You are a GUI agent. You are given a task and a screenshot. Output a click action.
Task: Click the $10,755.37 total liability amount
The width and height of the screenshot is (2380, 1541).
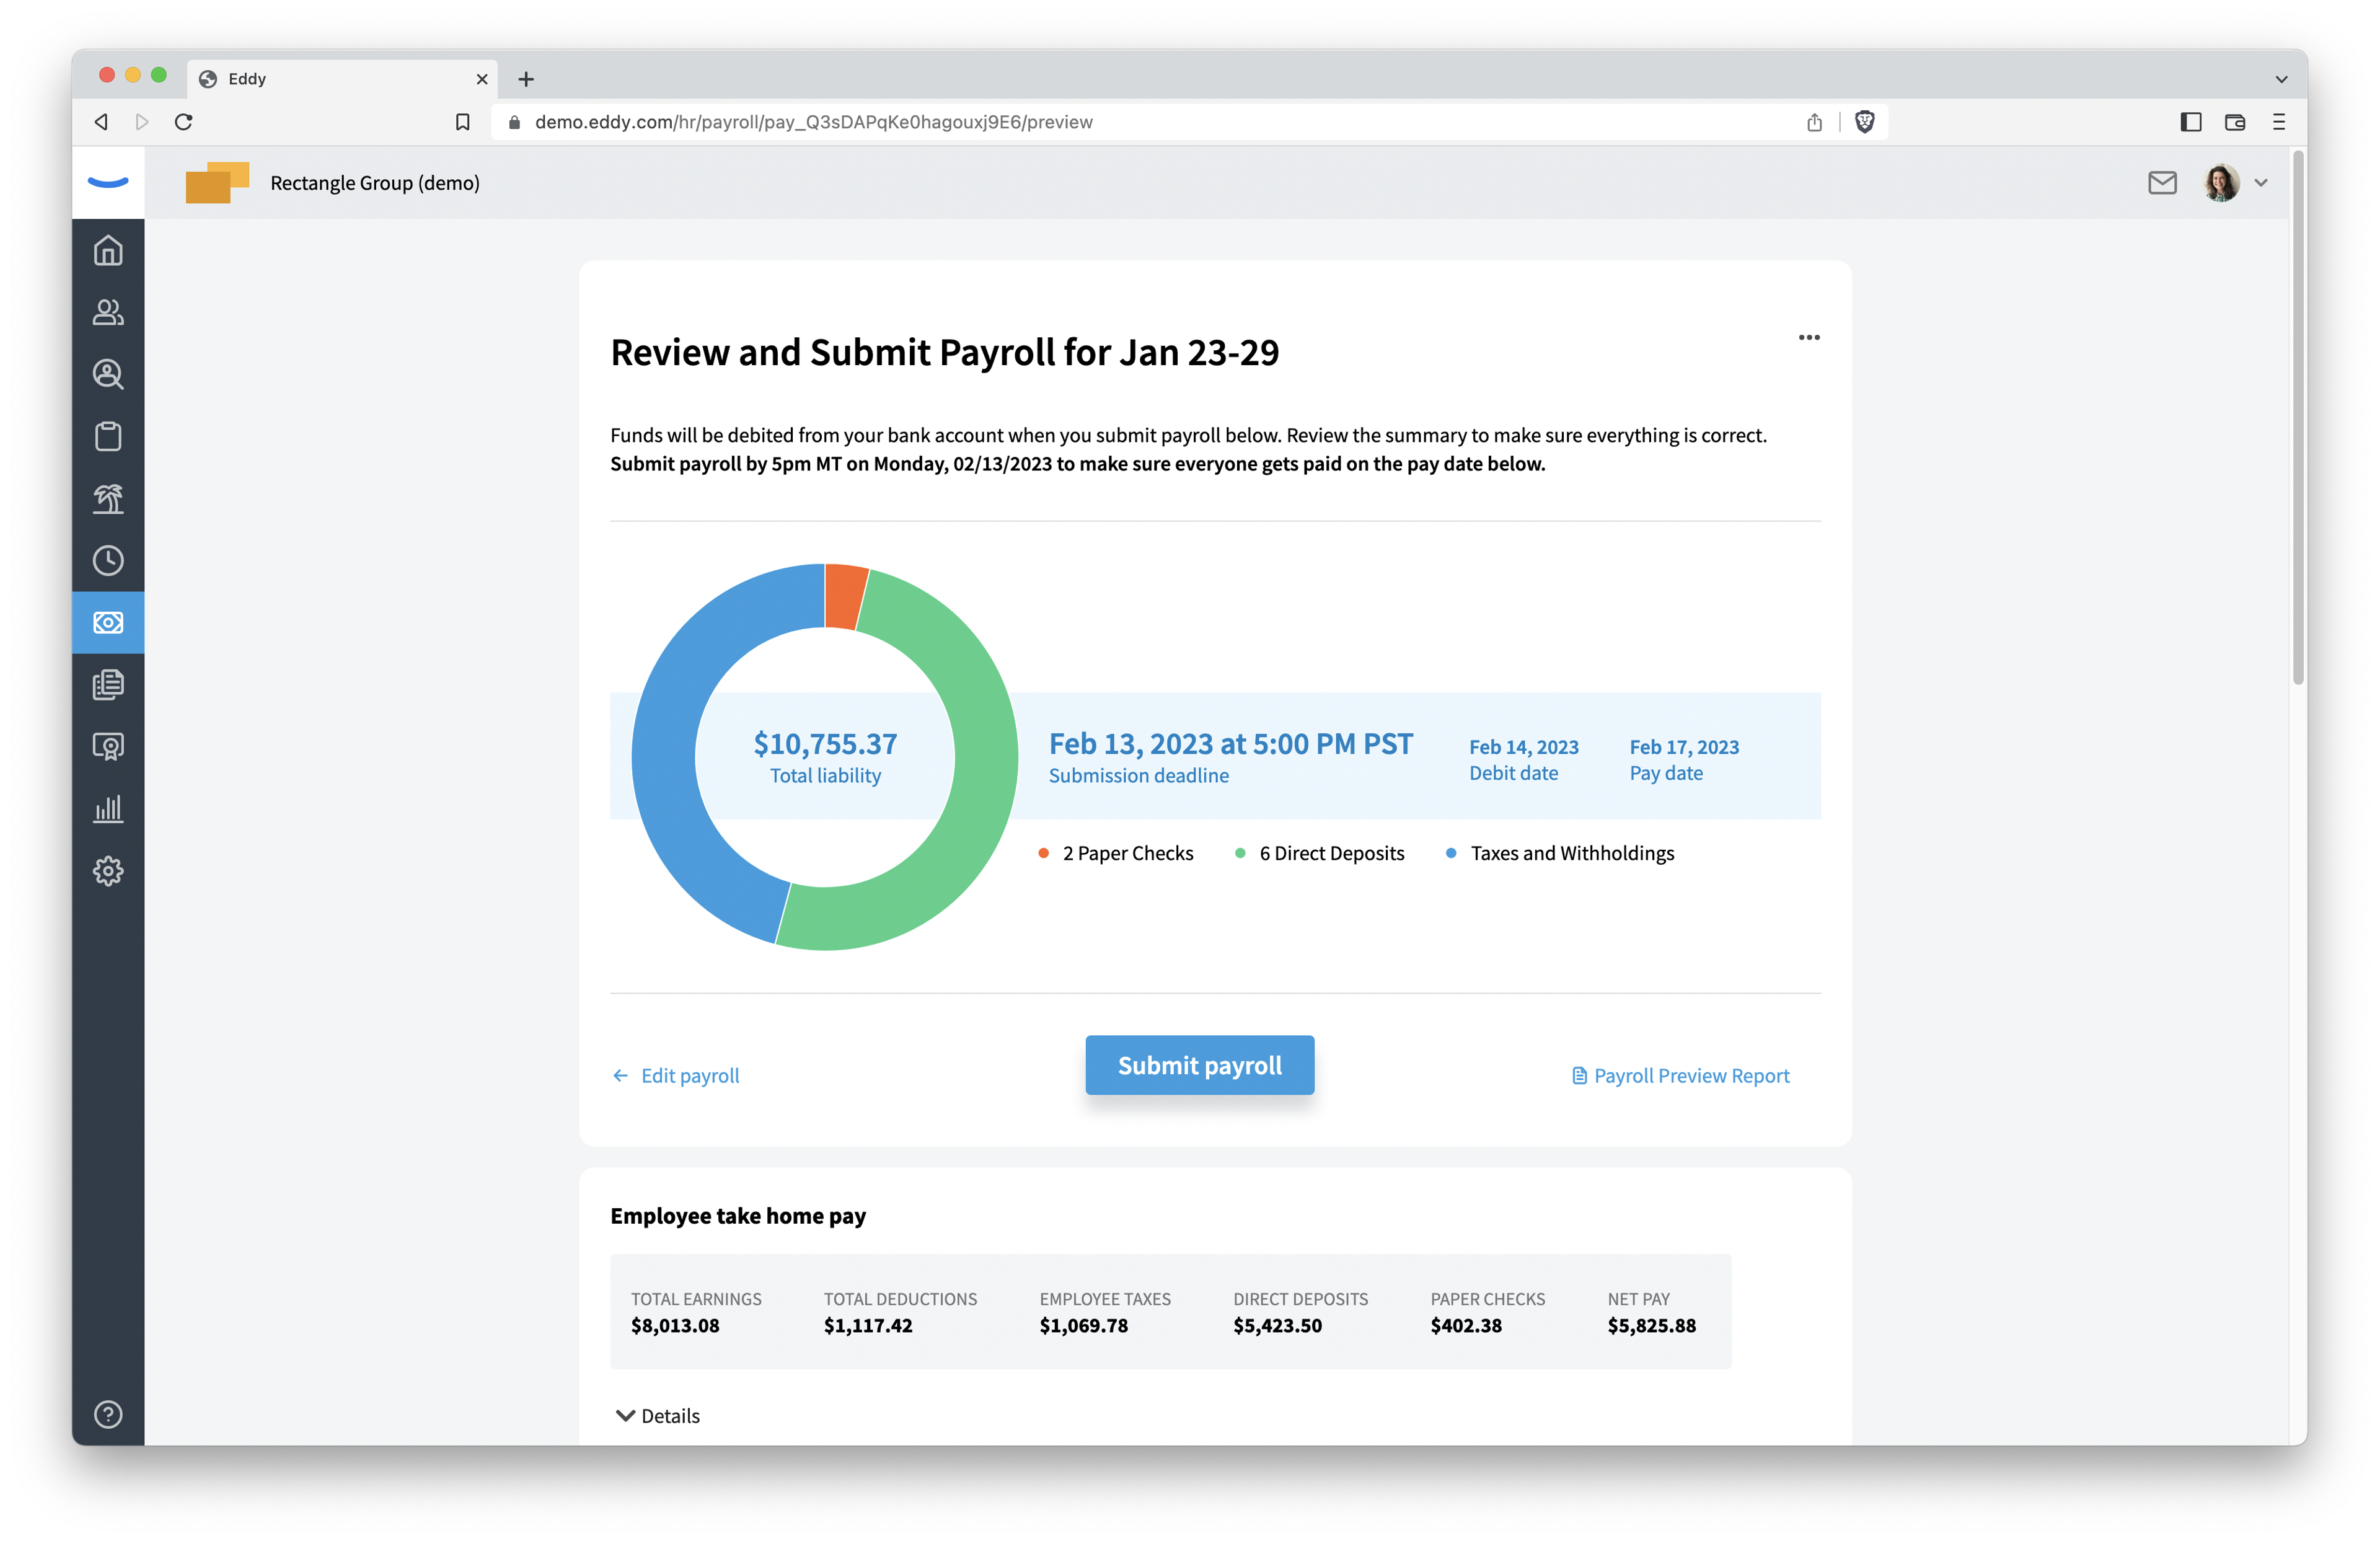pyautogui.click(x=825, y=744)
